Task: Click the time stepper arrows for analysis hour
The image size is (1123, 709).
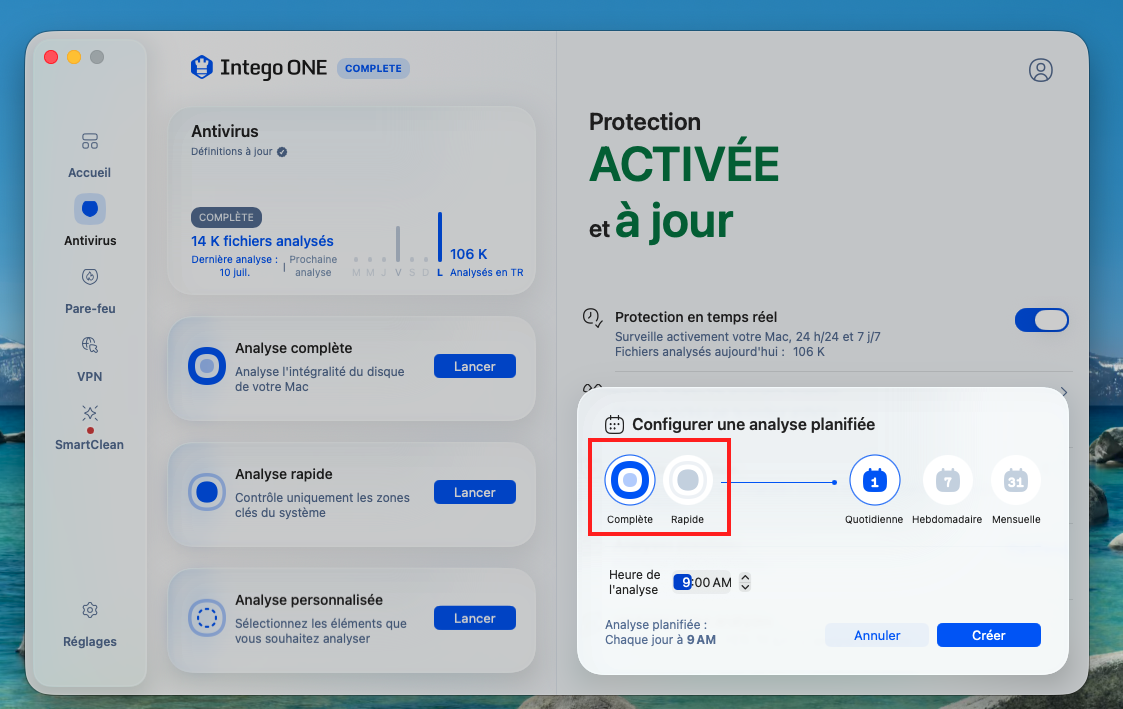Action: point(745,582)
